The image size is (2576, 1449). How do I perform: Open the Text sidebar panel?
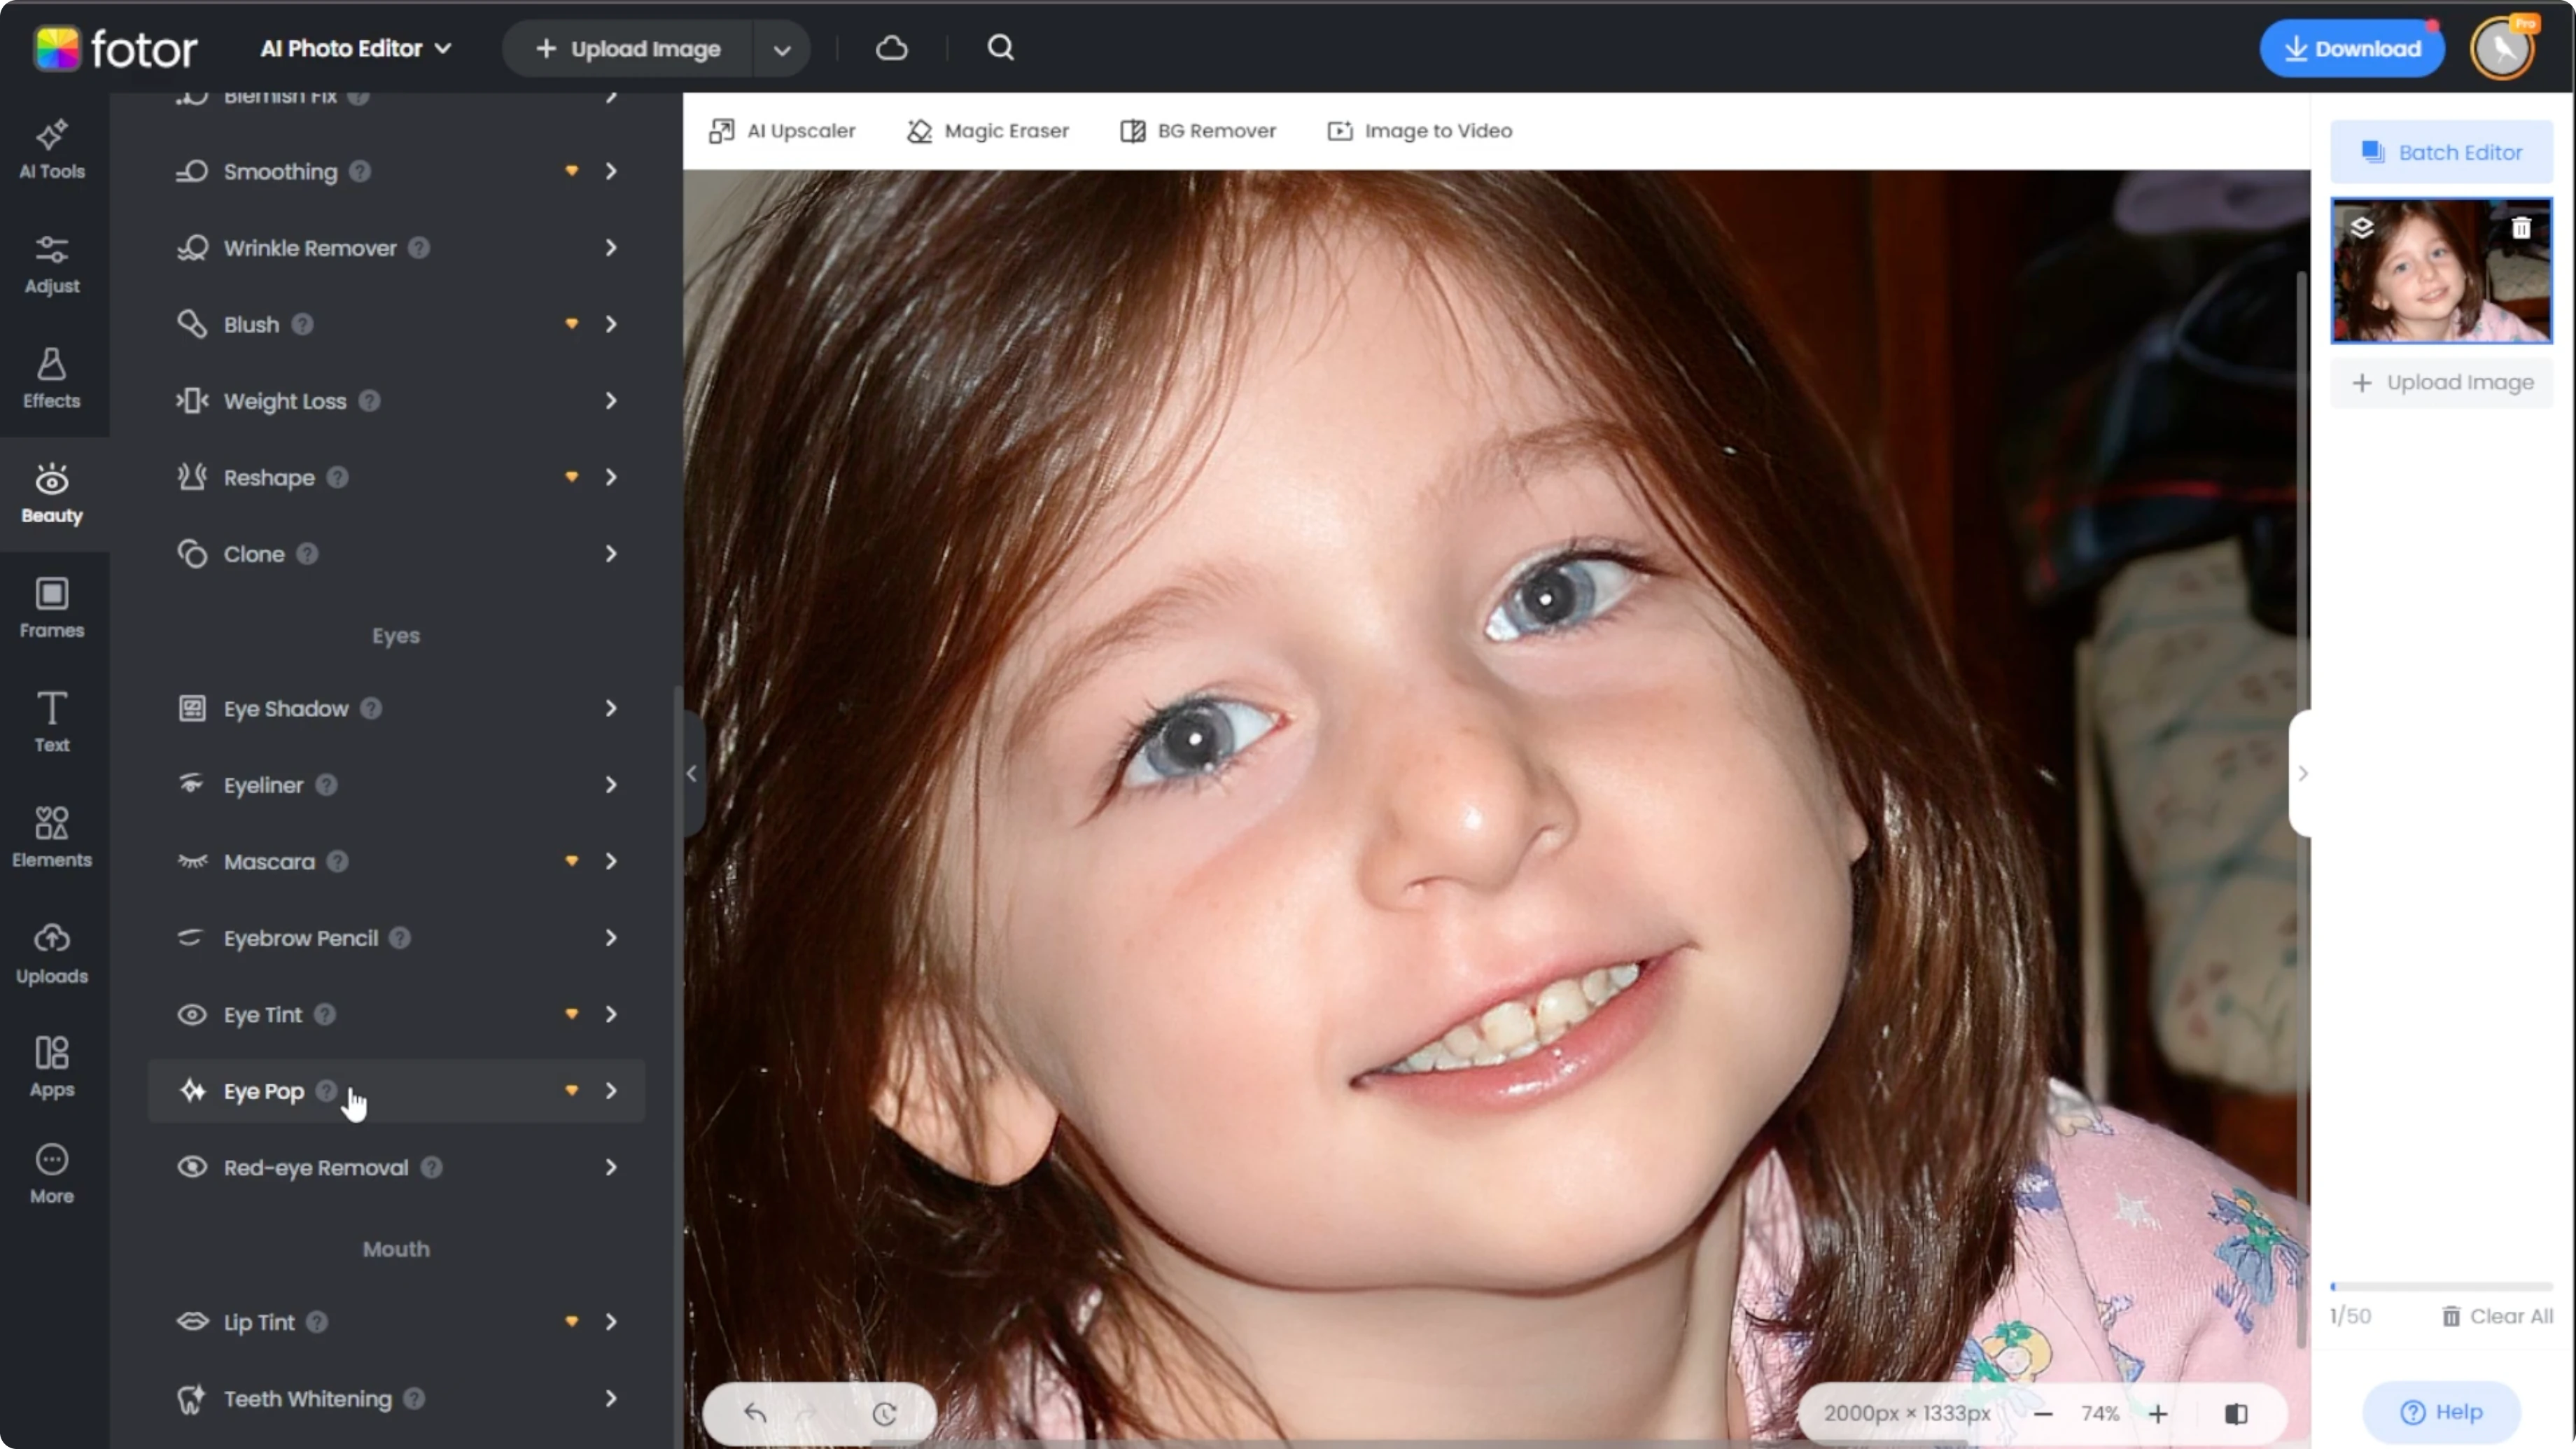(x=52, y=722)
